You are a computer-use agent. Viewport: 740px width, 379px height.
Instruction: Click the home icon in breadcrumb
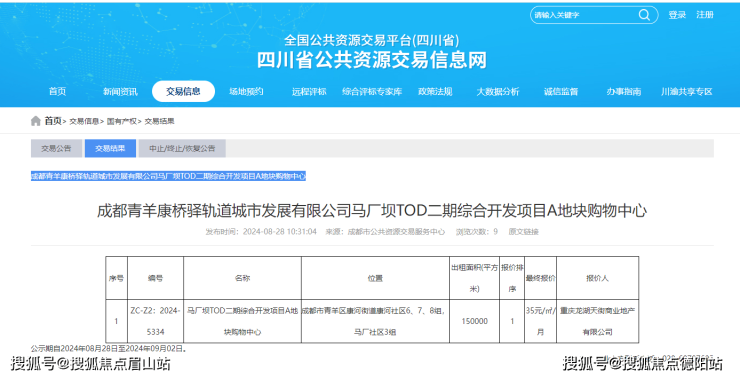(x=35, y=121)
